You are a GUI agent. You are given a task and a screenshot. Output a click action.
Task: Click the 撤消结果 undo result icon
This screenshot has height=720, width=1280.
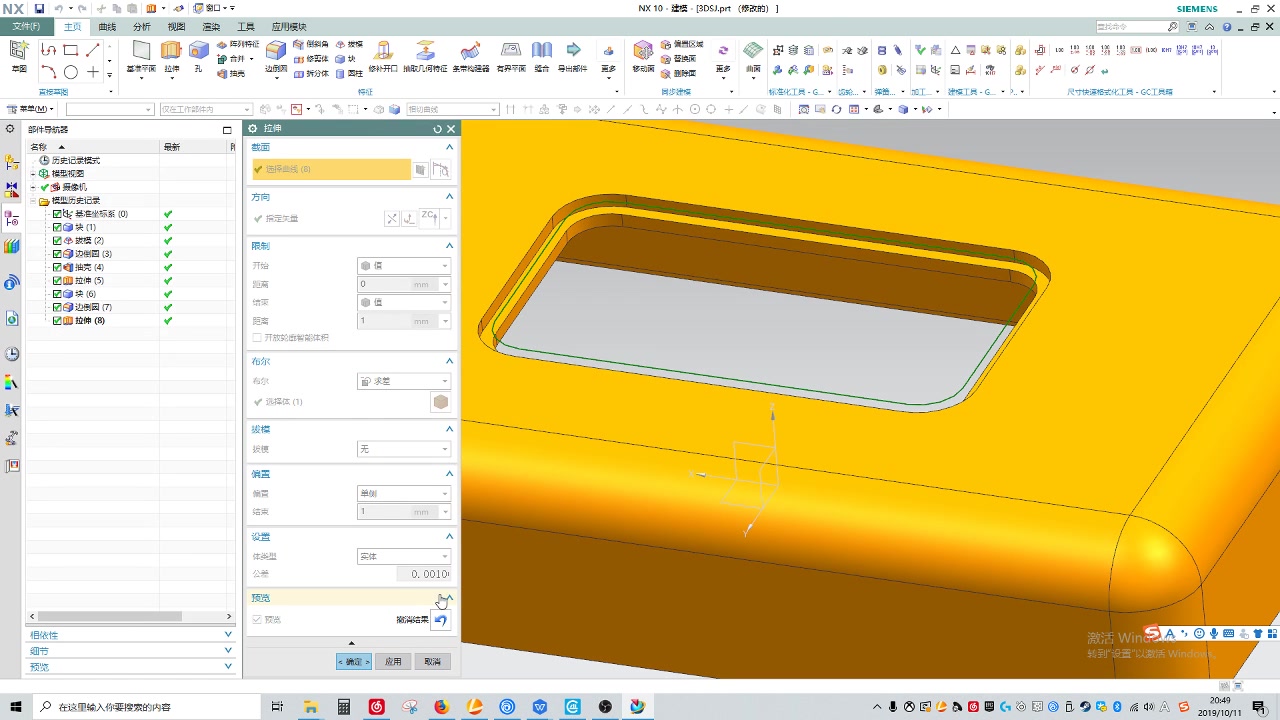[x=441, y=620]
